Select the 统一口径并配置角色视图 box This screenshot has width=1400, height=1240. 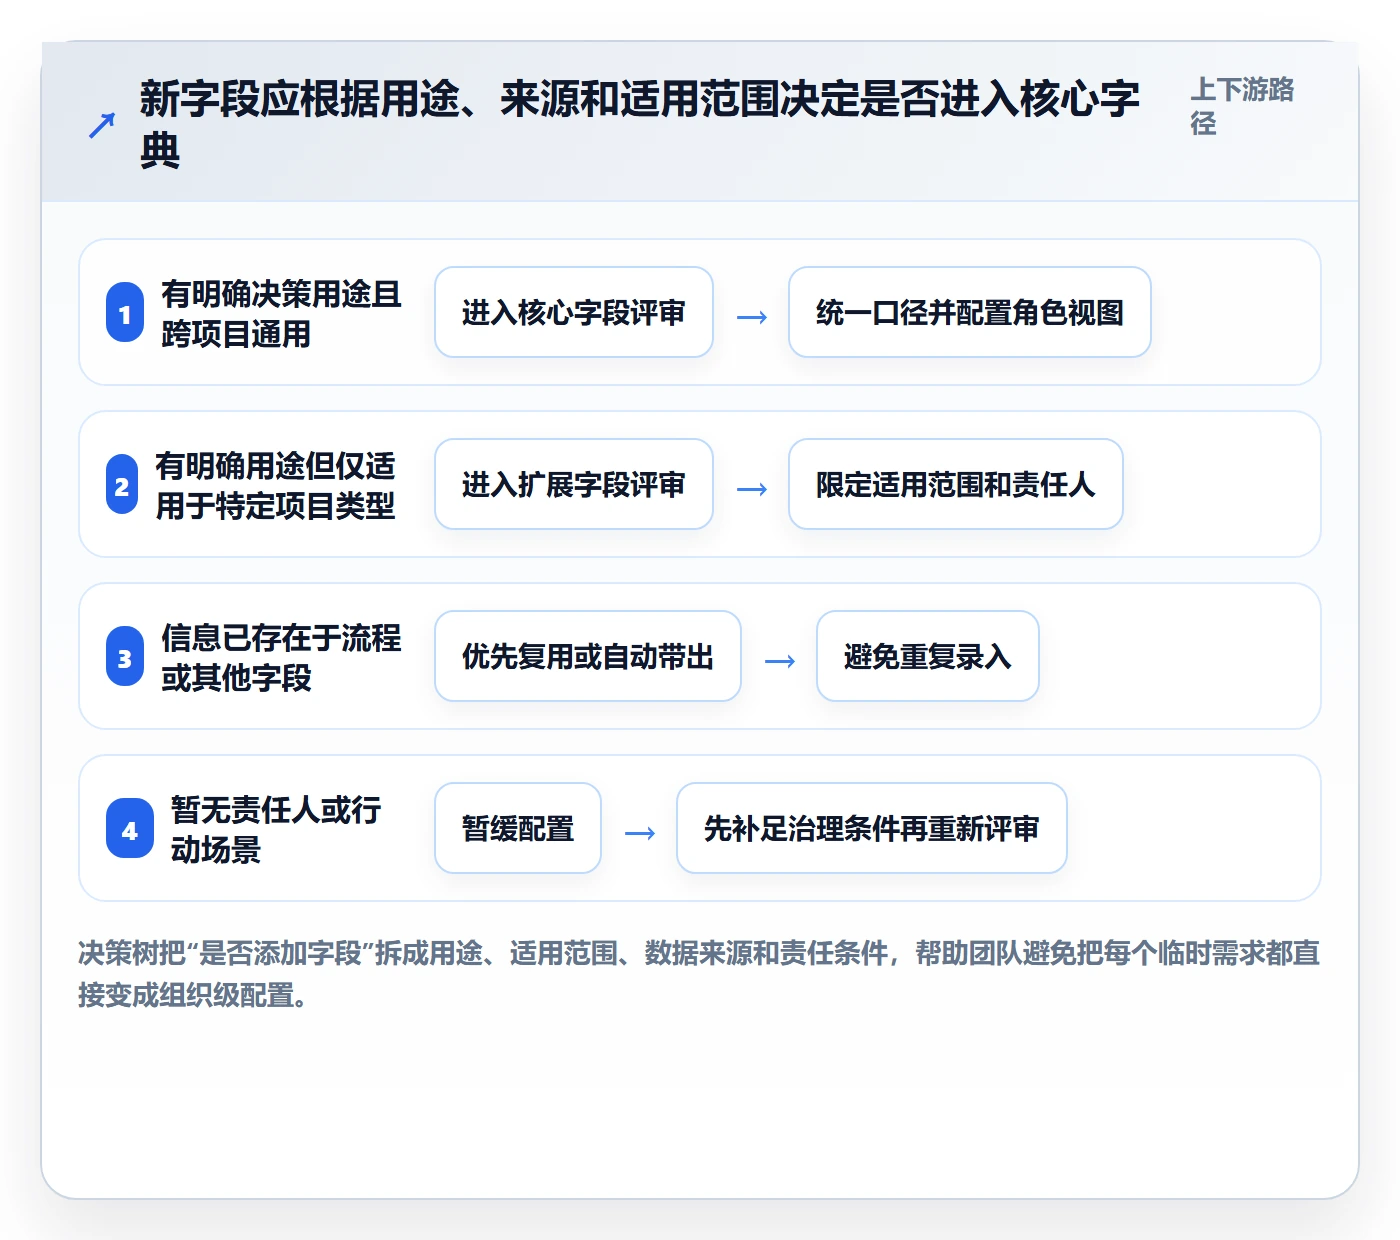(970, 312)
